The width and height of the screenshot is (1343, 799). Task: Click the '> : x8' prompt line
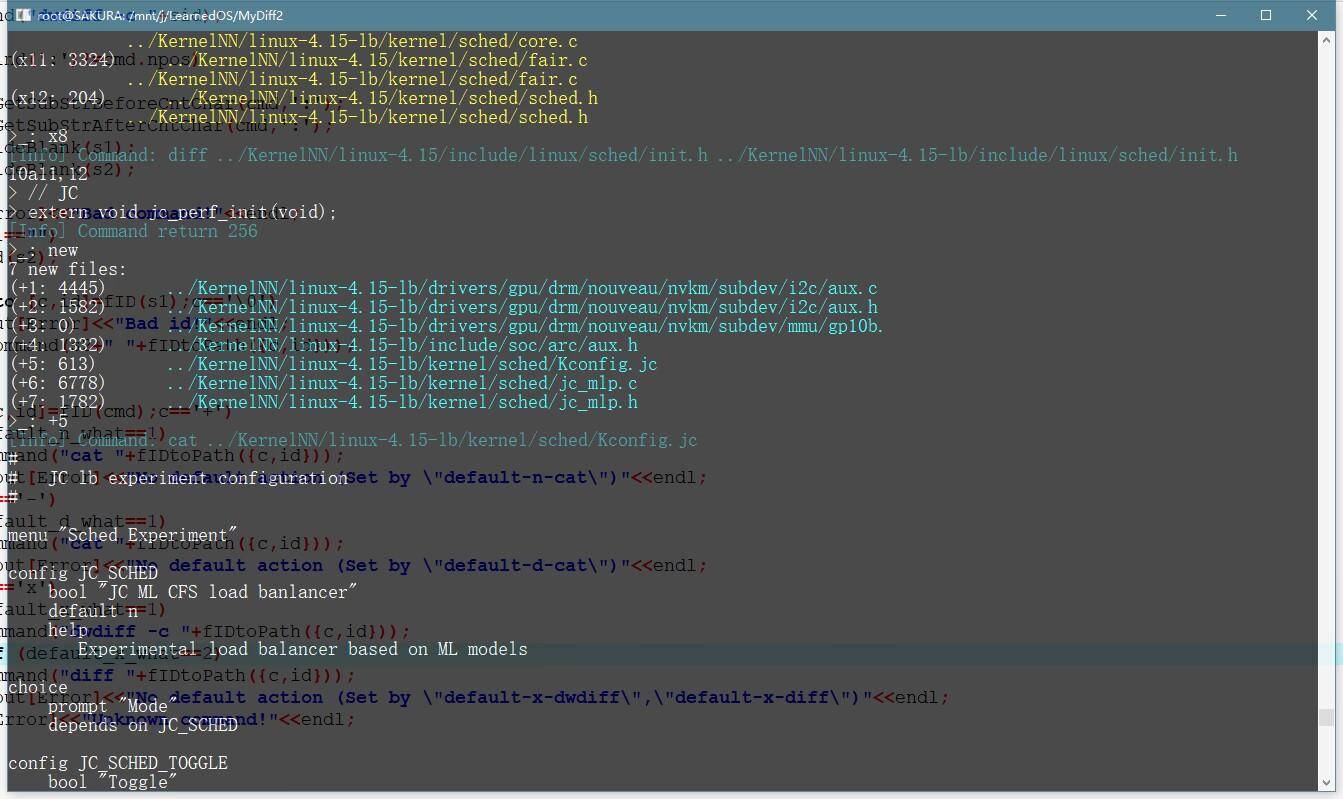coord(38,136)
